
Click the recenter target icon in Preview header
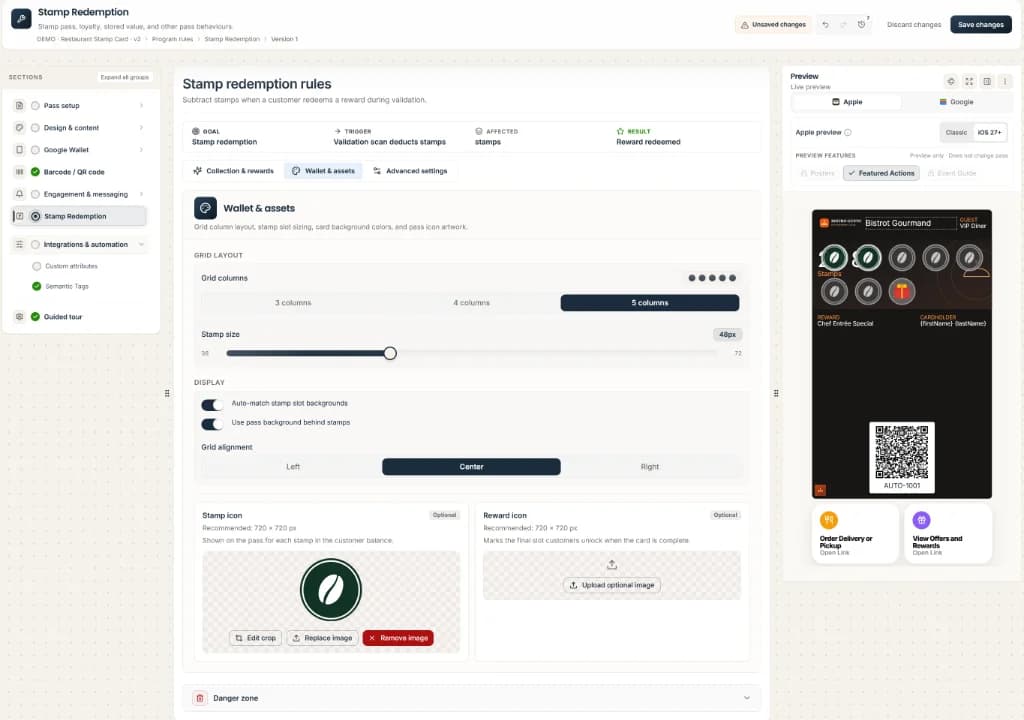pyautogui.click(x=951, y=81)
